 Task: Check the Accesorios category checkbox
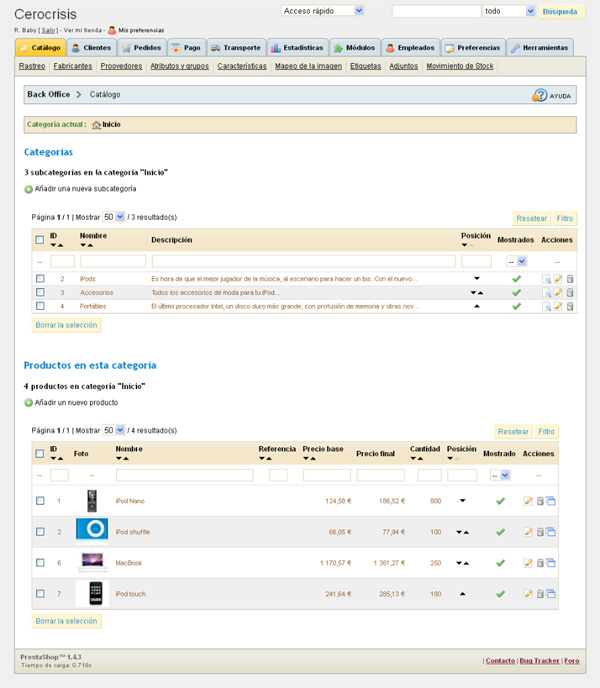[40, 292]
